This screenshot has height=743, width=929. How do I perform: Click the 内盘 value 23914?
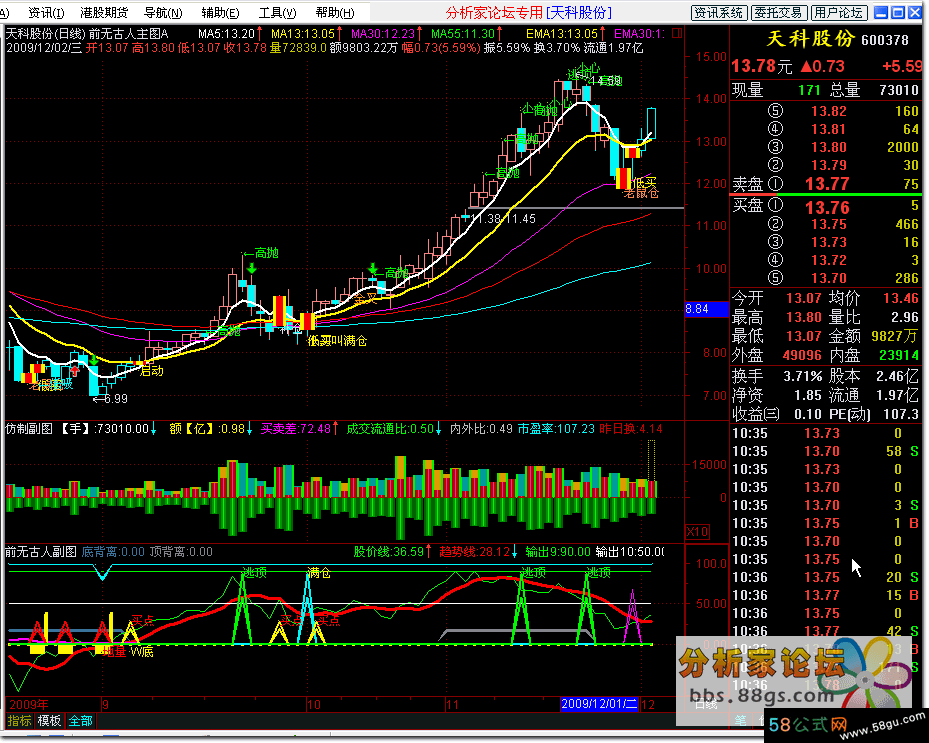tap(899, 355)
